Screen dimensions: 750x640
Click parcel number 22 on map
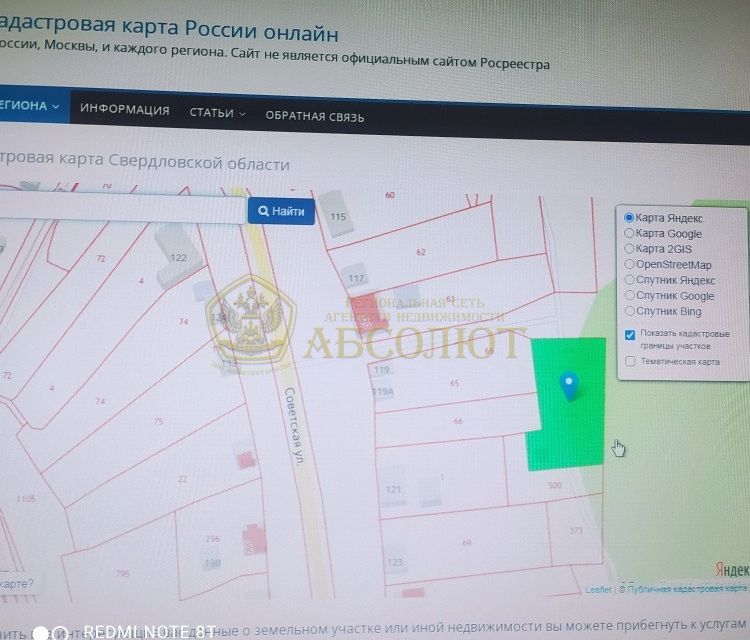tap(182, 478)
